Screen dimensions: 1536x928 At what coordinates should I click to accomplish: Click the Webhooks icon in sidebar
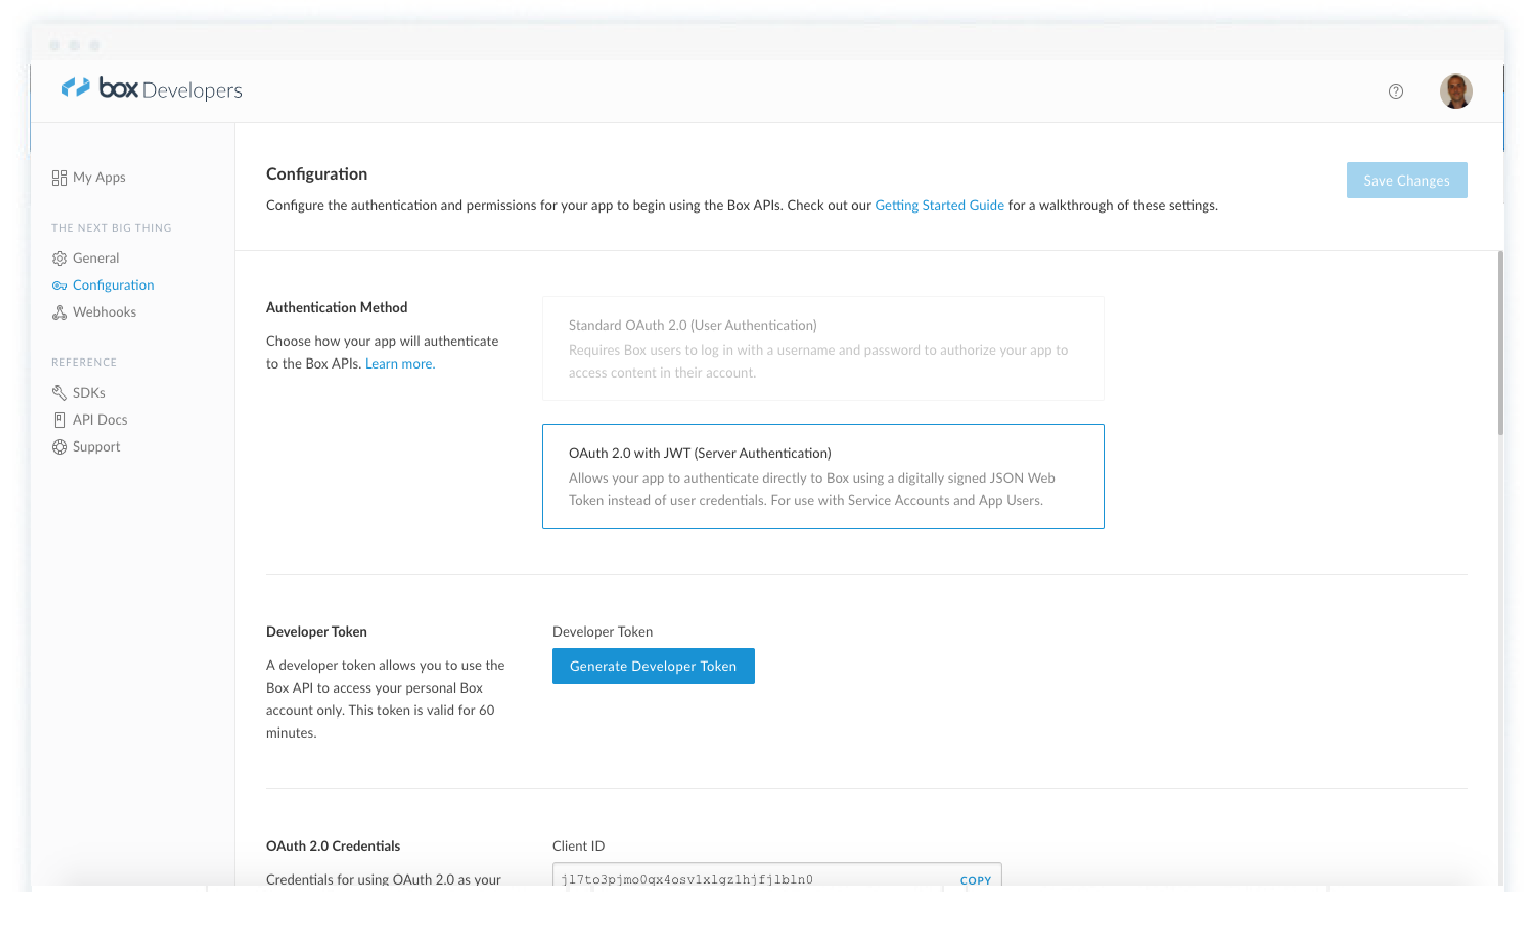coord(59,312)
